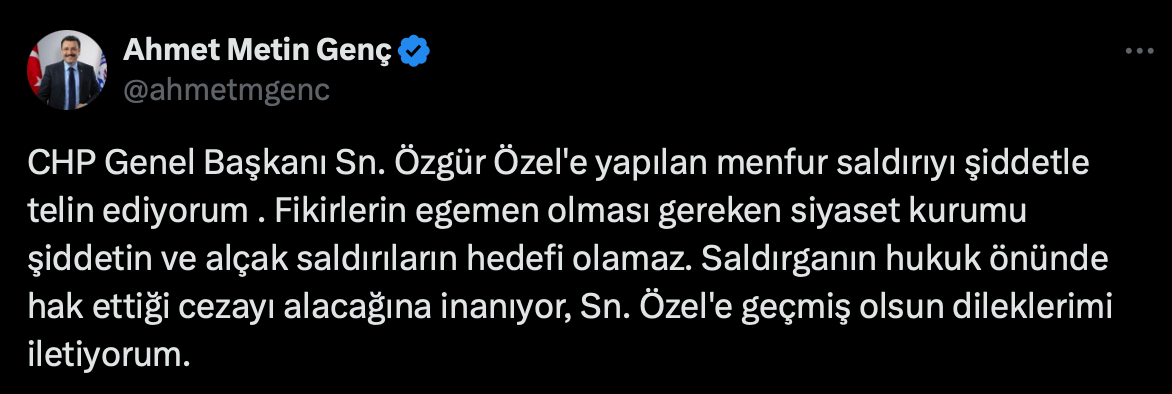Click the display name Ahmet Metin Genç
The height and width of the screenshot is (394, 1172).
point(257,50)
